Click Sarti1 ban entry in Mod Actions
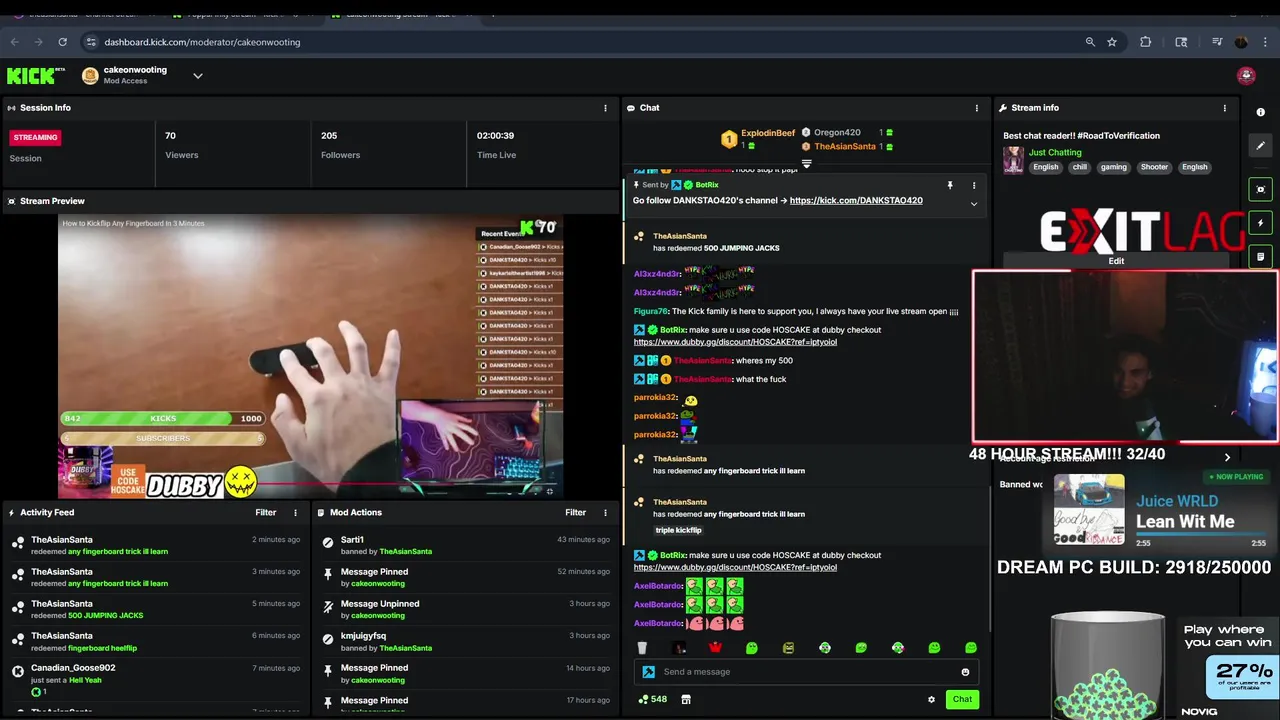Image resolution: width=1280 pixels, height=720 pixels. pyautogui.click(x=465, y=545)
